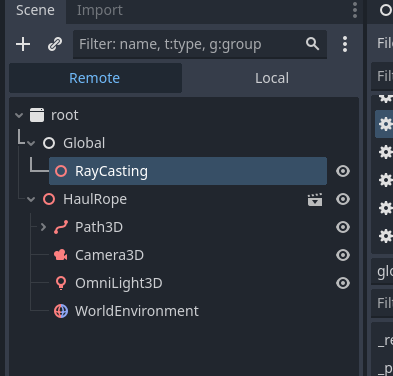Screen dimensions: 393x376
Task: Toggle OmniLight3D visibility eye
Action: click(x=343, y=283)
